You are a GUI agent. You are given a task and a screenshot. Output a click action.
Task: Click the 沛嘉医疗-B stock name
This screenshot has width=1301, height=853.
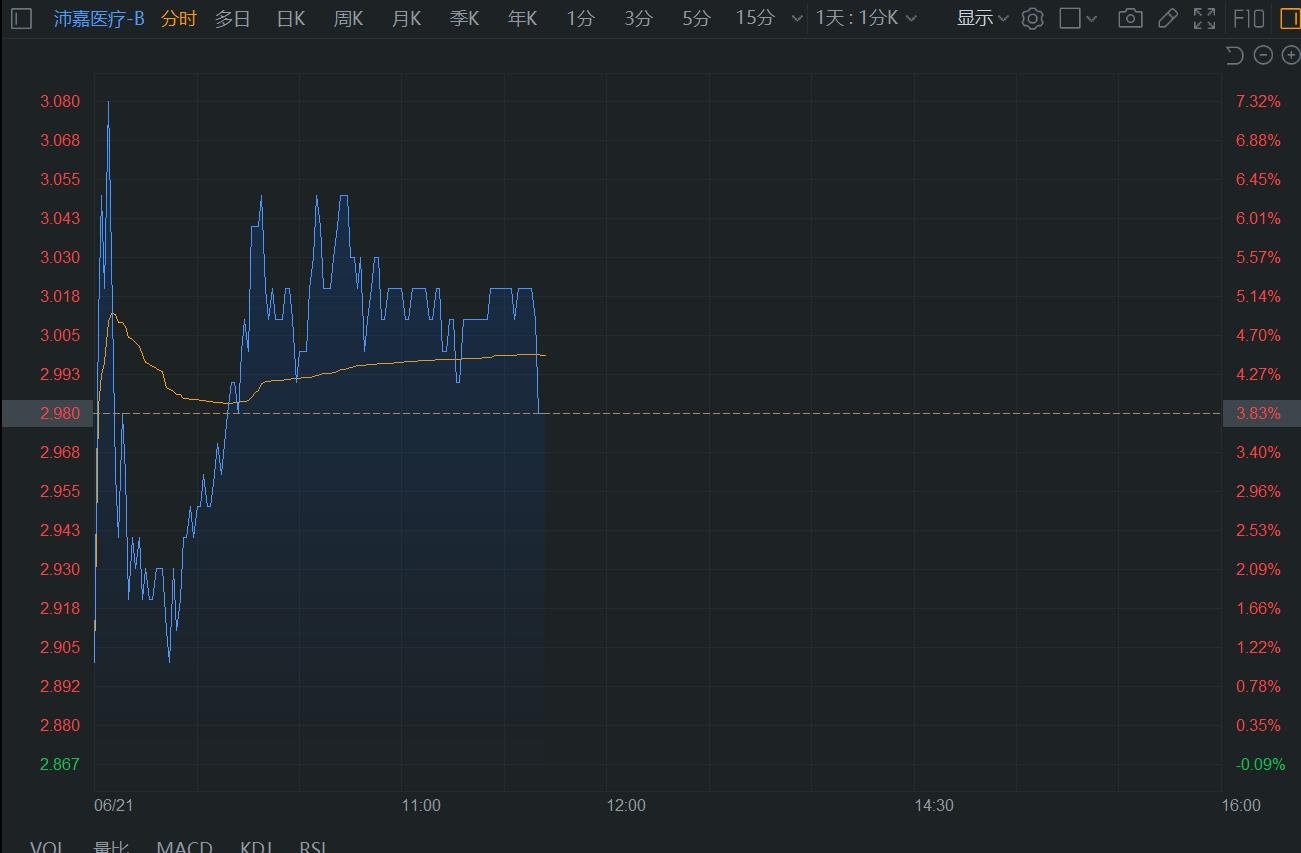[x=99, y=18]
